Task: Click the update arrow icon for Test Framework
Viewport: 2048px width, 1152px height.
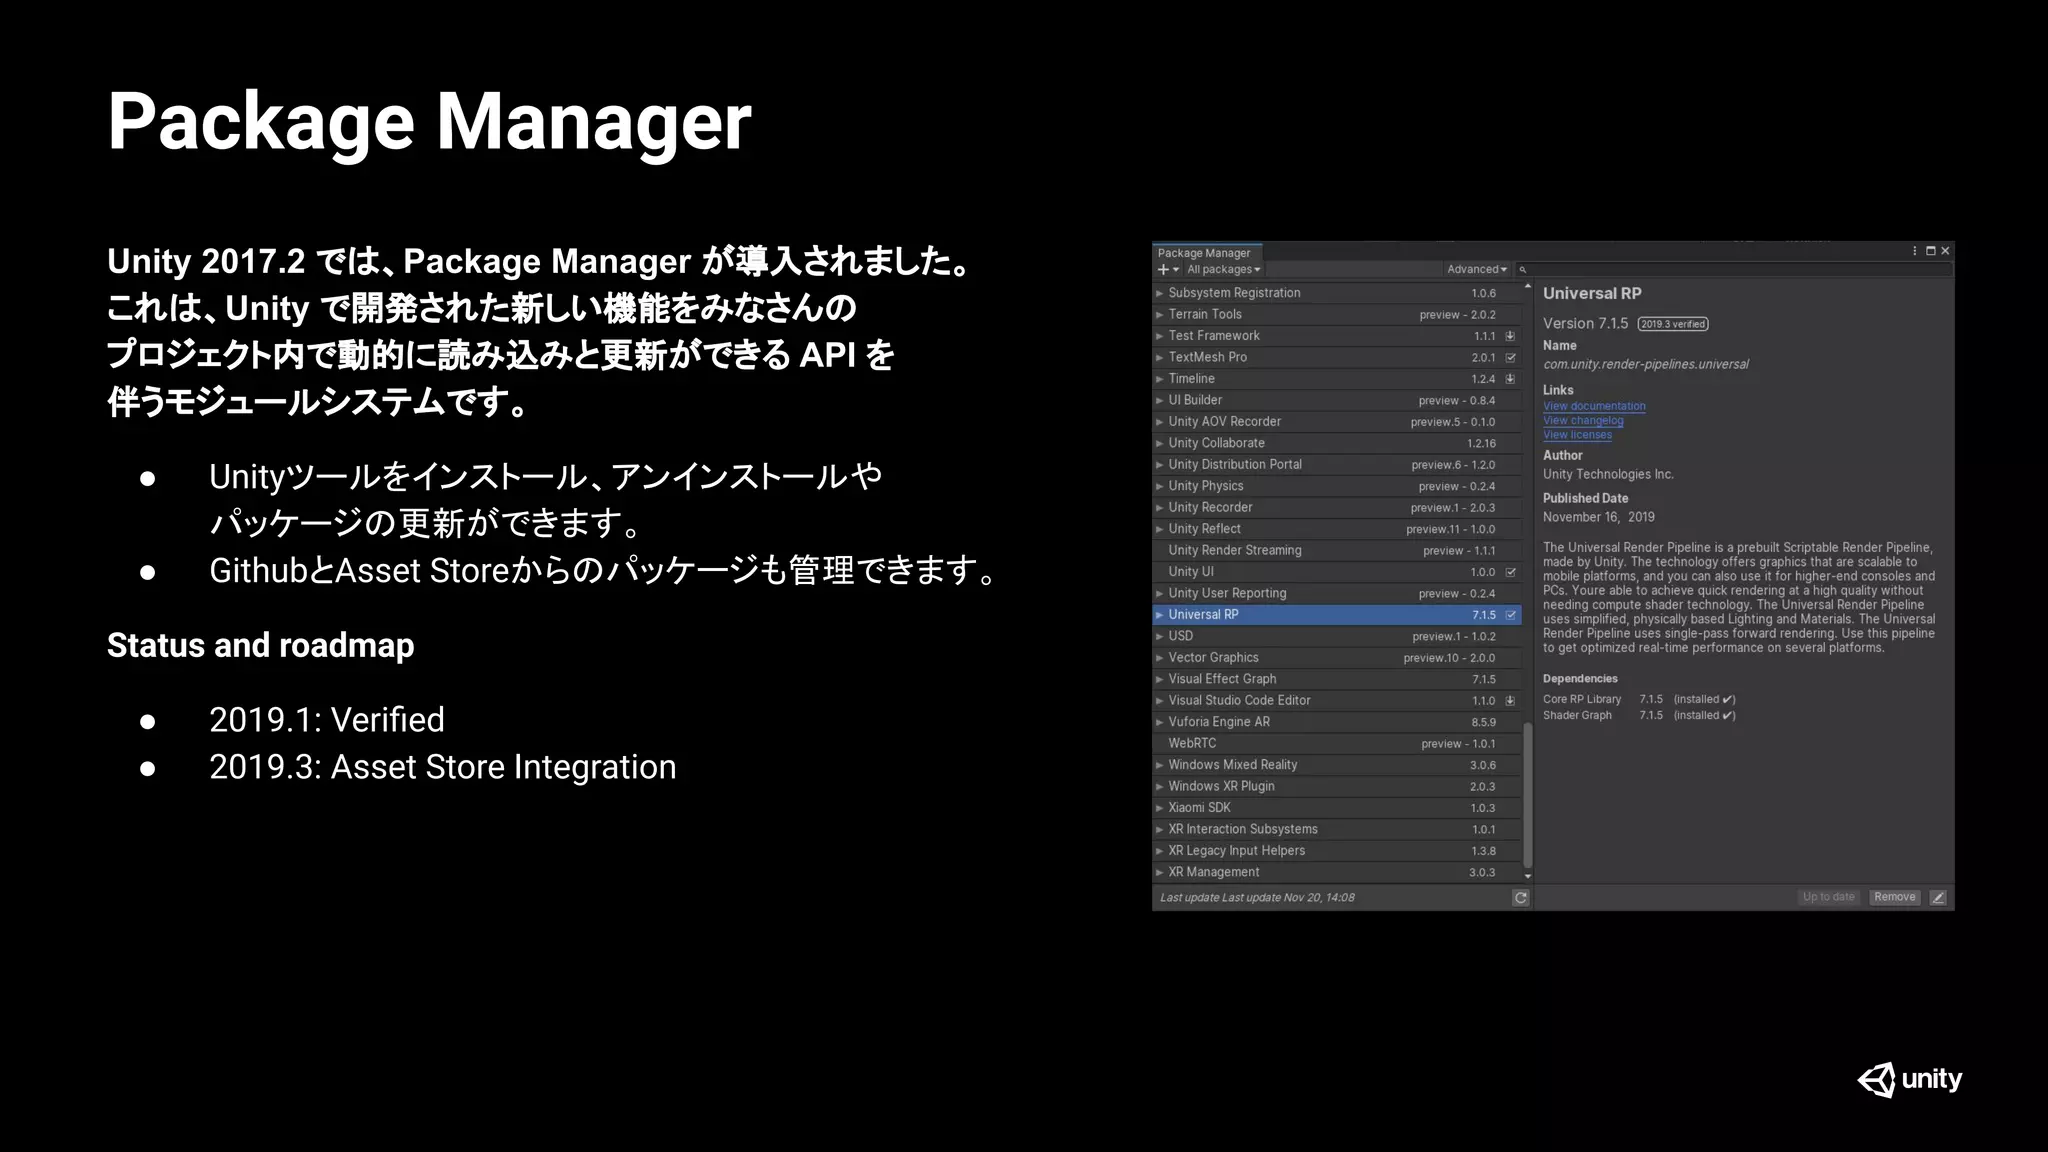Action: (x=1510, y=336)
